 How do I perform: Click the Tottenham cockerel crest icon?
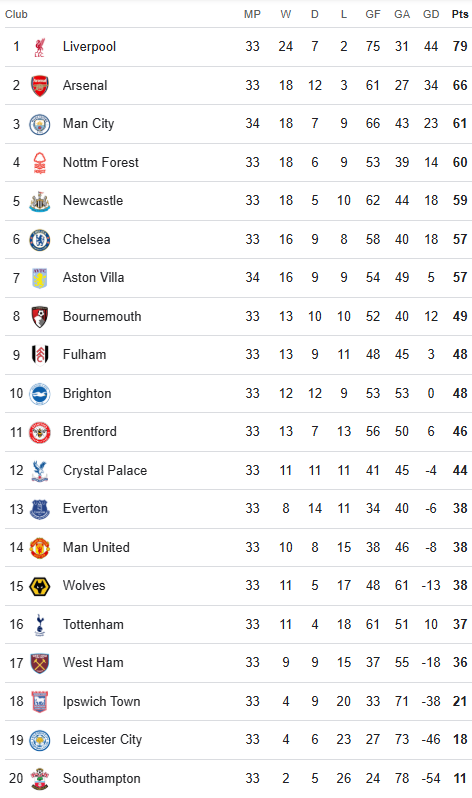[40, 625]
